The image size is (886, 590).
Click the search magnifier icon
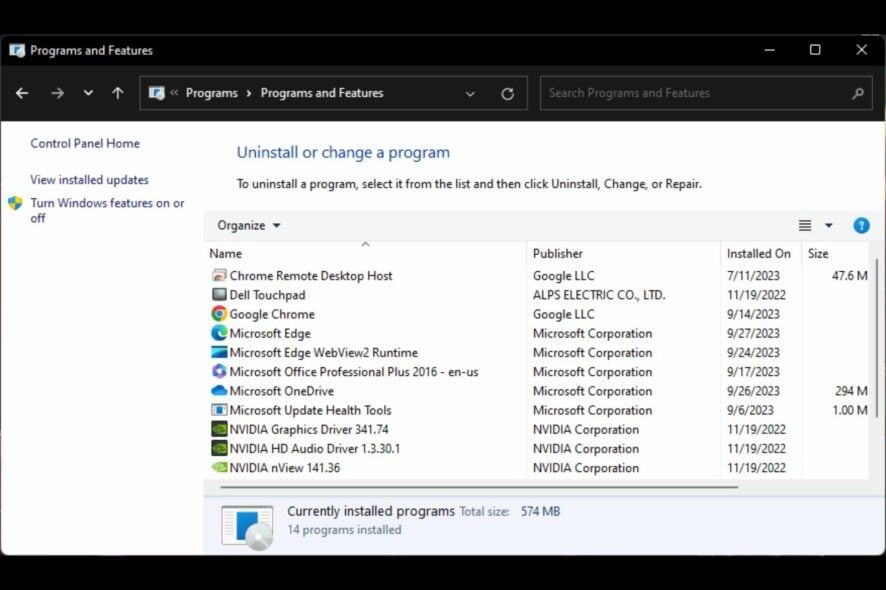click(x=858, y=93)
